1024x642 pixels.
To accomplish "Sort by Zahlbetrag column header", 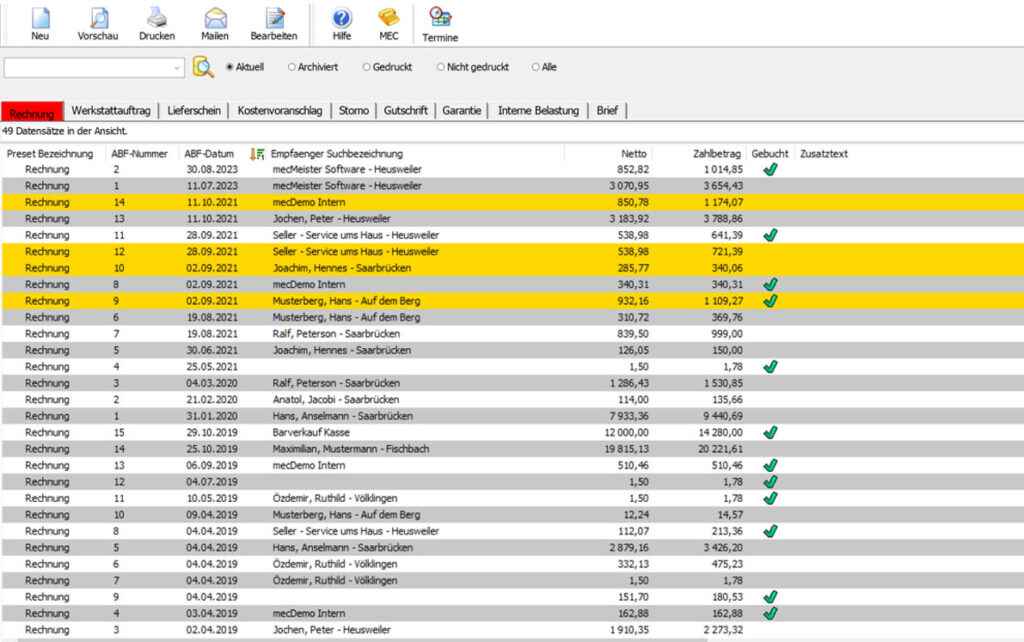I will pyautogui.click(x=716, y=154).
